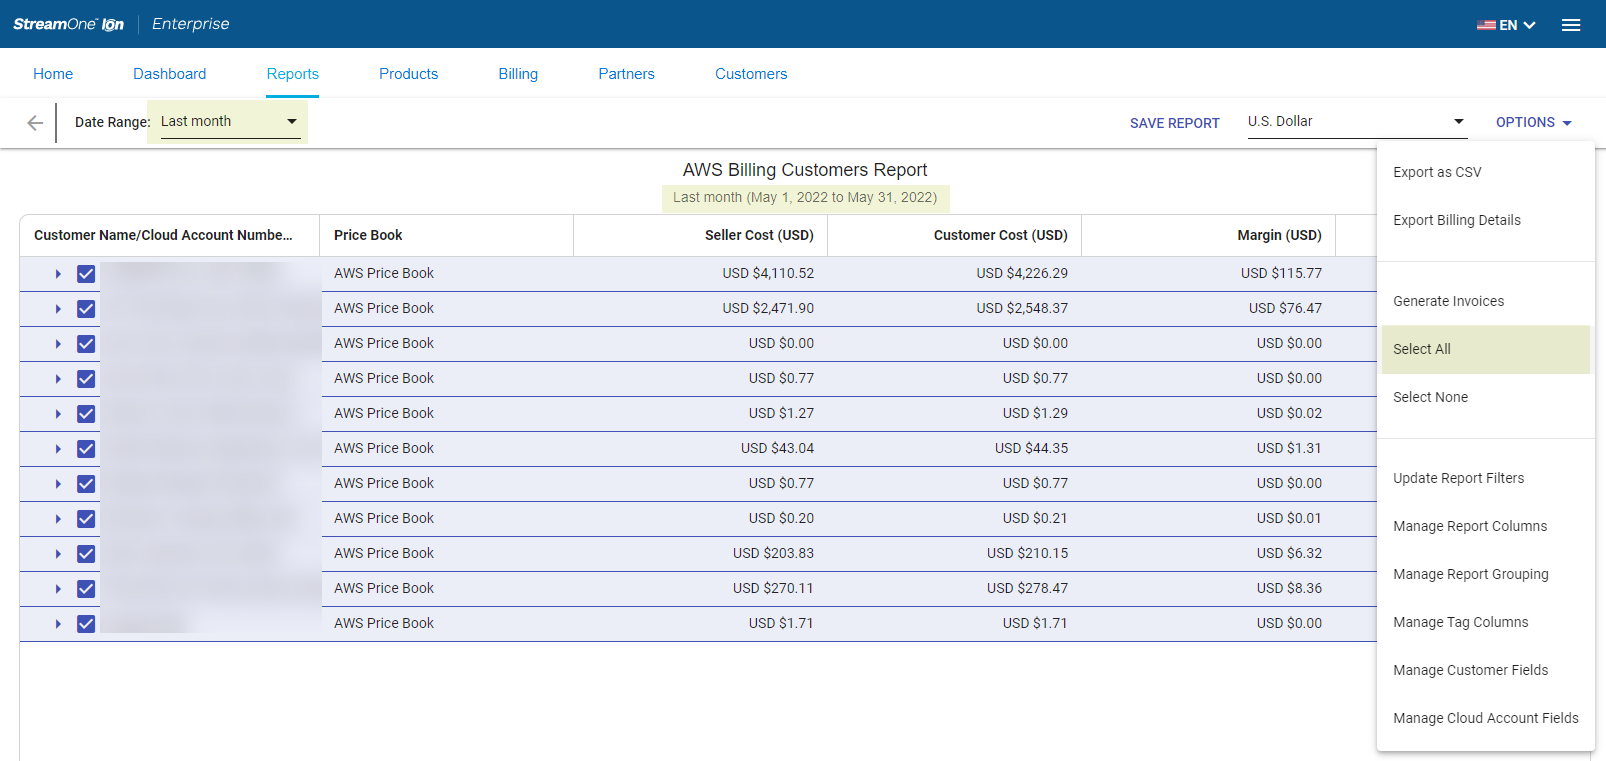Uncheck the row with seller cost $2,471.90
Image resolution: width=1606 pixels, height=761 pixels.
click(86, 309)
